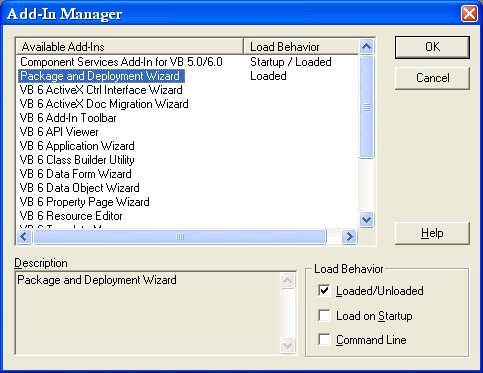Select Component Services Add-In for VB 5.0/6.0

pos(121,62)
